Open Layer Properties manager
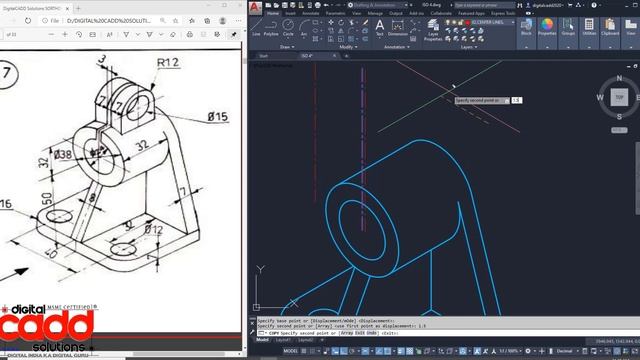Viewport: 640px width, 360px height. (x=433, y=30)
